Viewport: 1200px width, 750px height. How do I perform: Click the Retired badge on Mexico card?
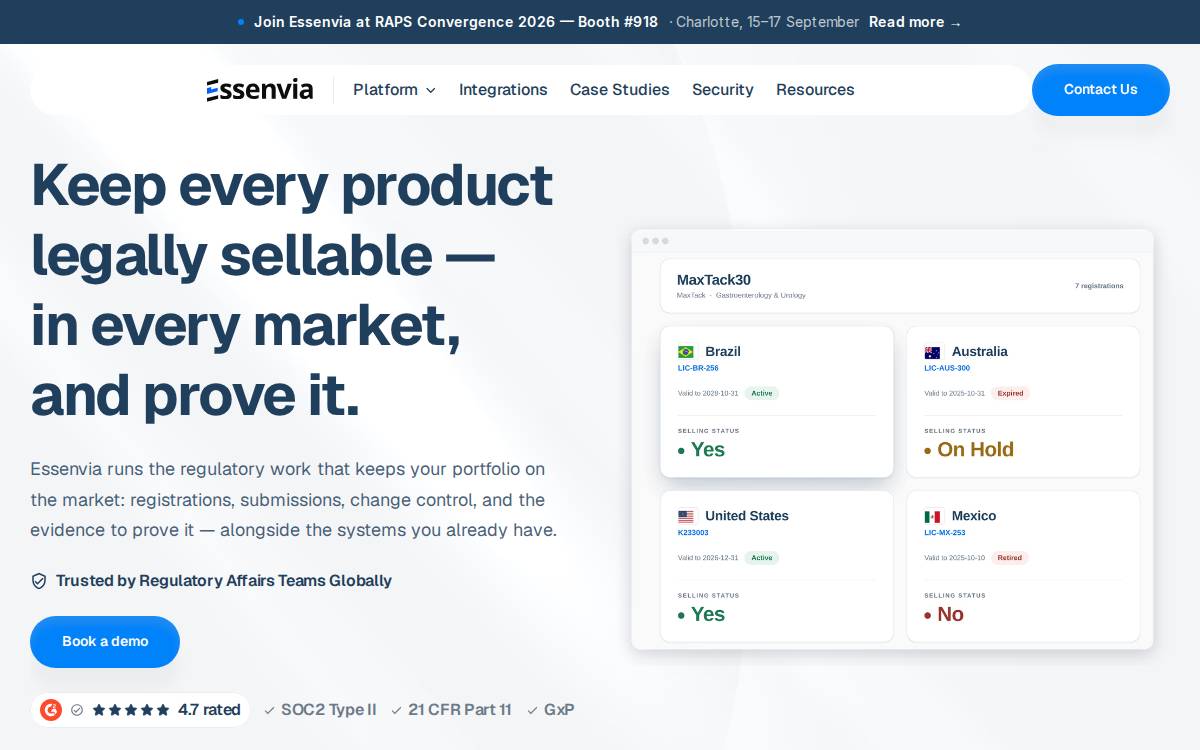(x=1010, y=558)
